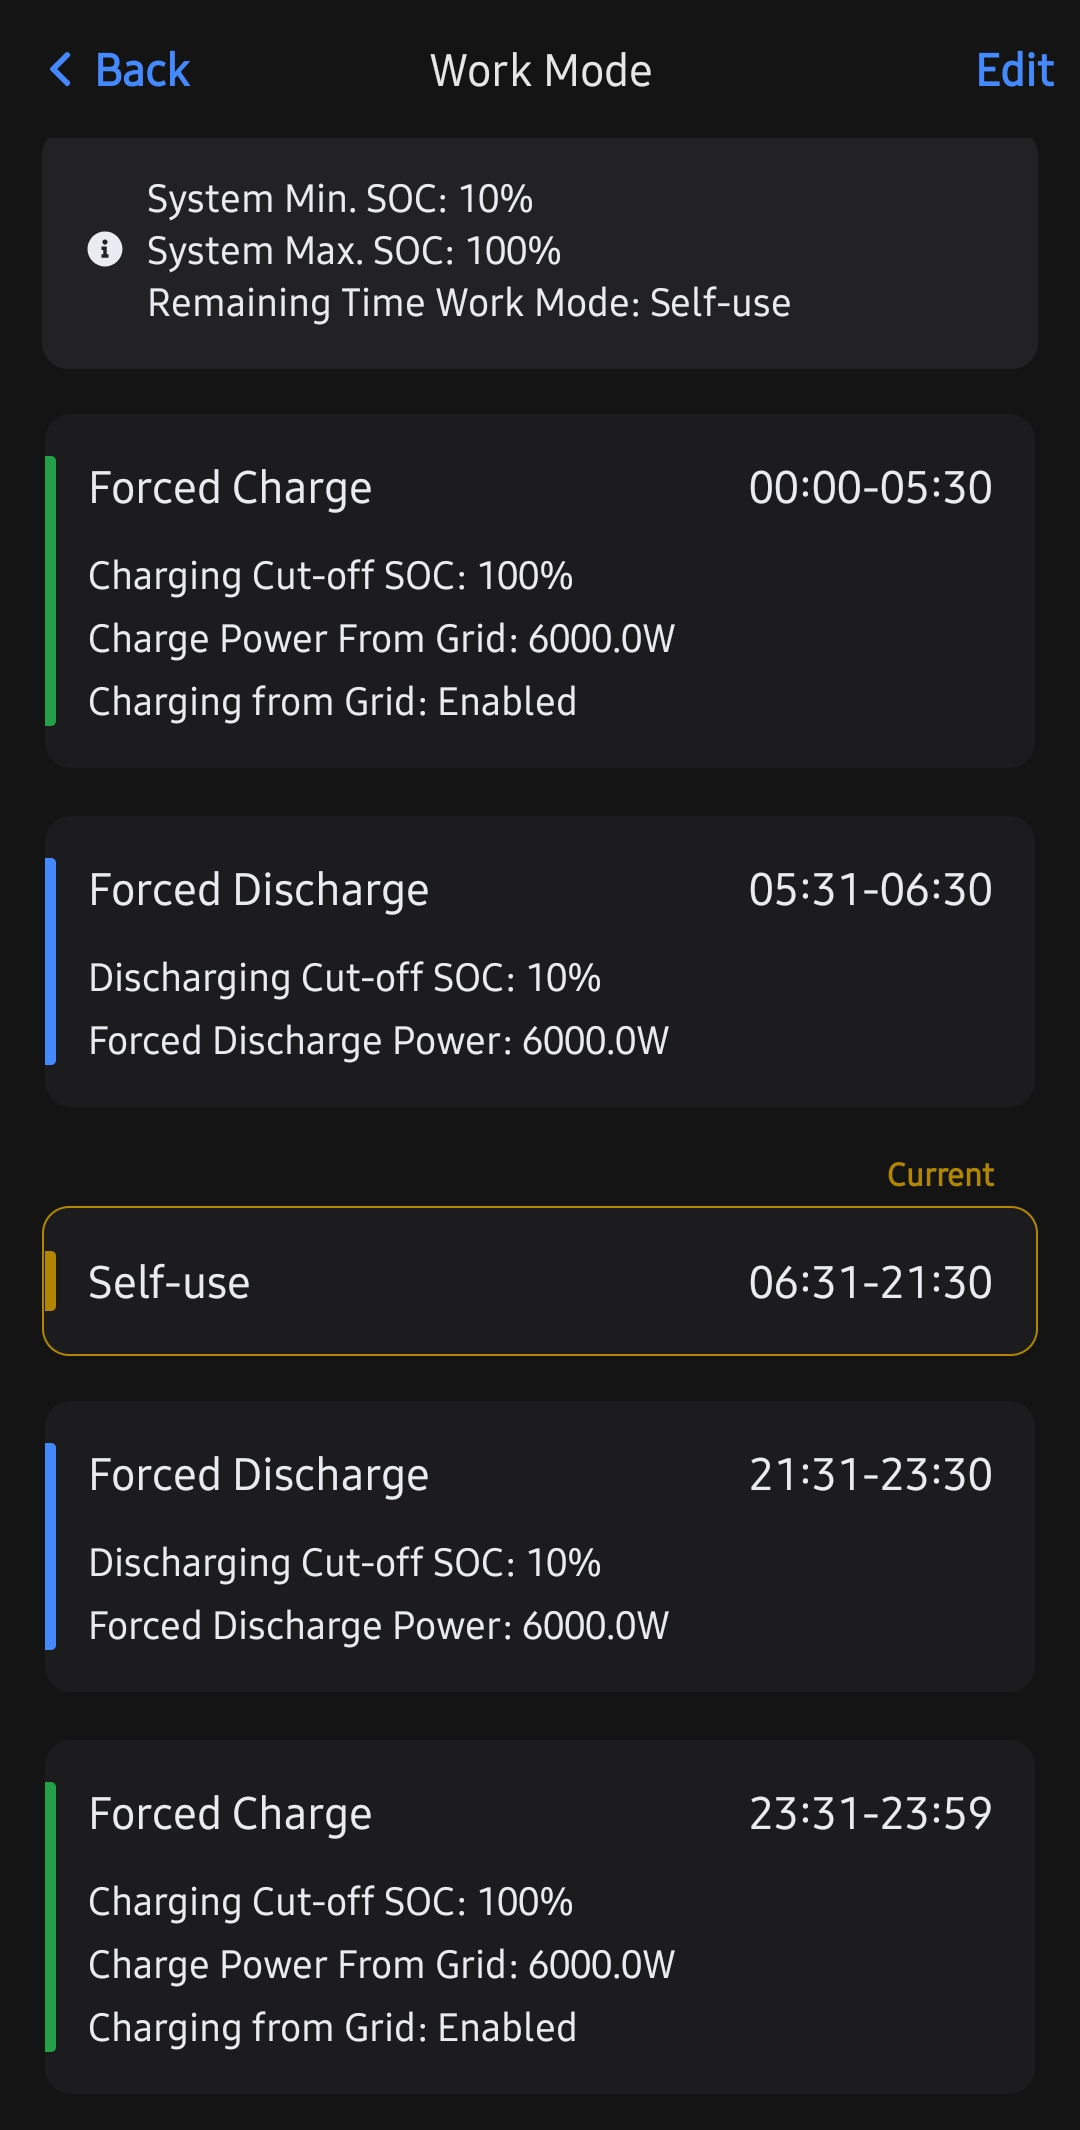Viewport: 1080px width, 2130px height.
Task: Click the info icon beside System SOC details
Action: pos(105,249)
